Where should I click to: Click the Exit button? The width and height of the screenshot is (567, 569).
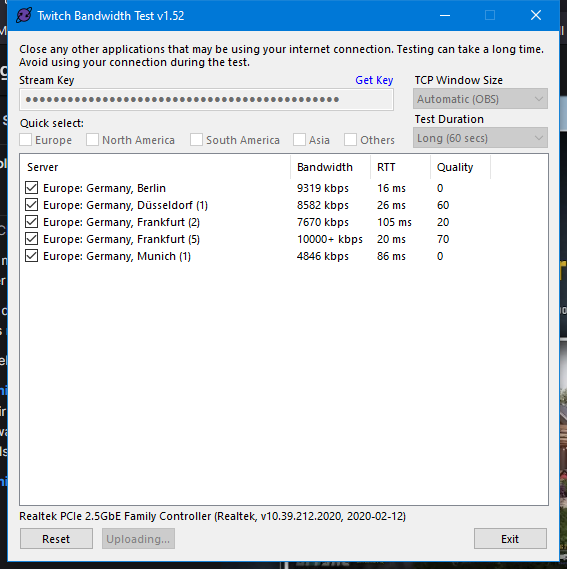510,539
